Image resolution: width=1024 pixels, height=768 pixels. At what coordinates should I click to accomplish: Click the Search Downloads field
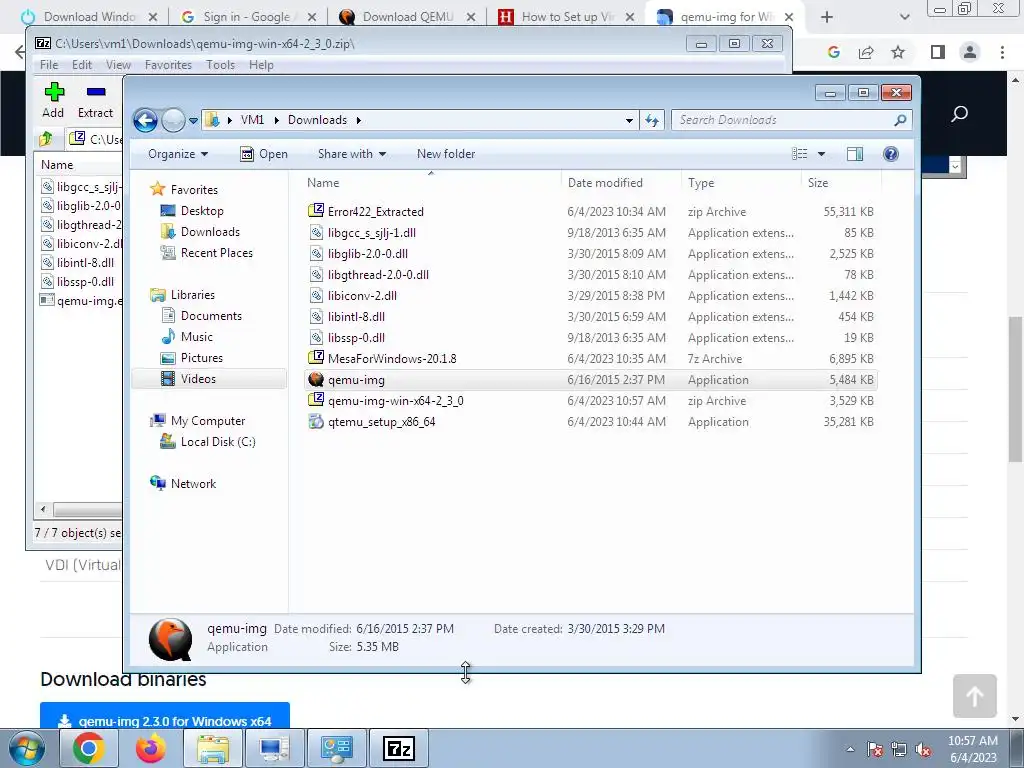coord(792,120)
